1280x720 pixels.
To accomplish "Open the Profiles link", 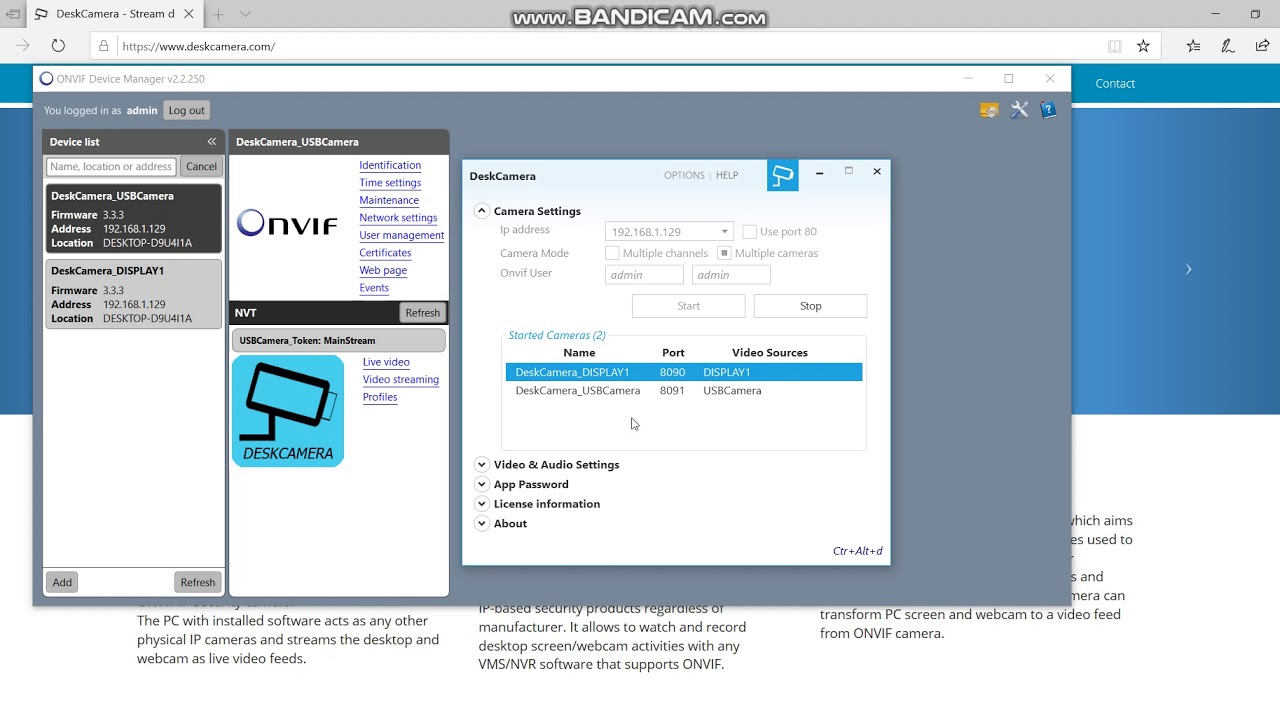I will [380, 397].
